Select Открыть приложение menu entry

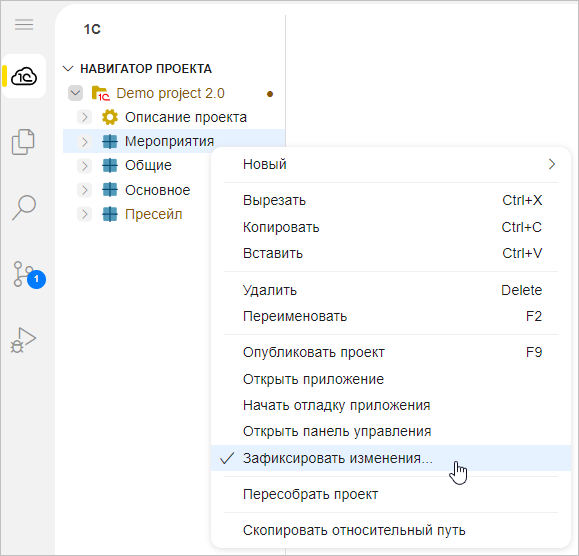pos(391,379)
